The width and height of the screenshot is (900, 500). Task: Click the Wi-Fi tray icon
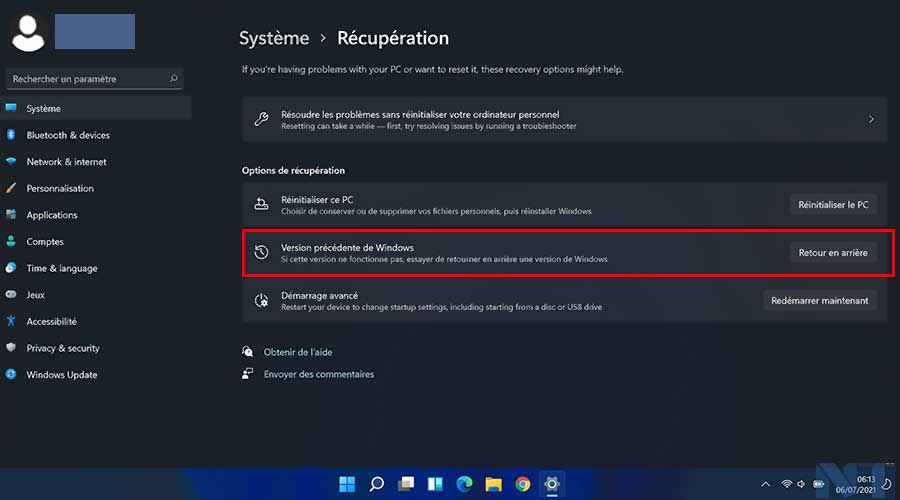coord(787,484)
